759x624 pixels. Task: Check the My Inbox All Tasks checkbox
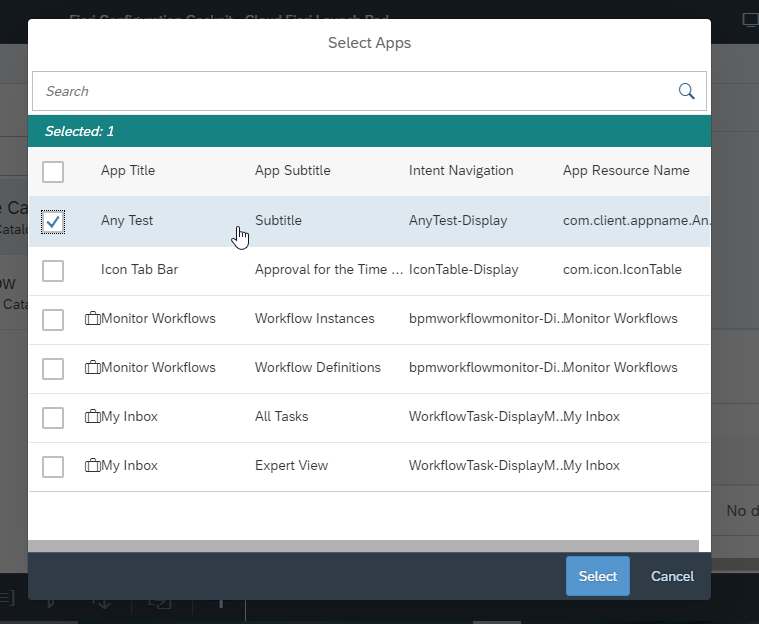click(x=53, y=417)
